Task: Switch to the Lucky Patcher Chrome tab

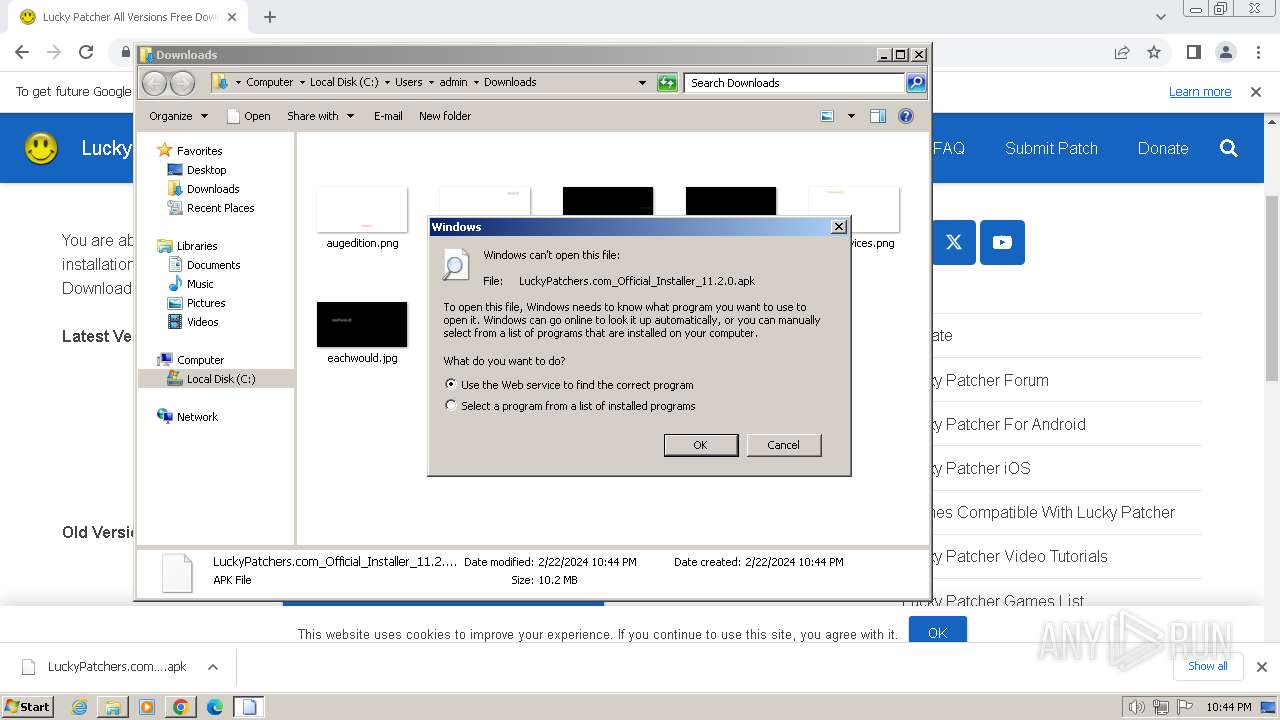Action: pos(128,17)
